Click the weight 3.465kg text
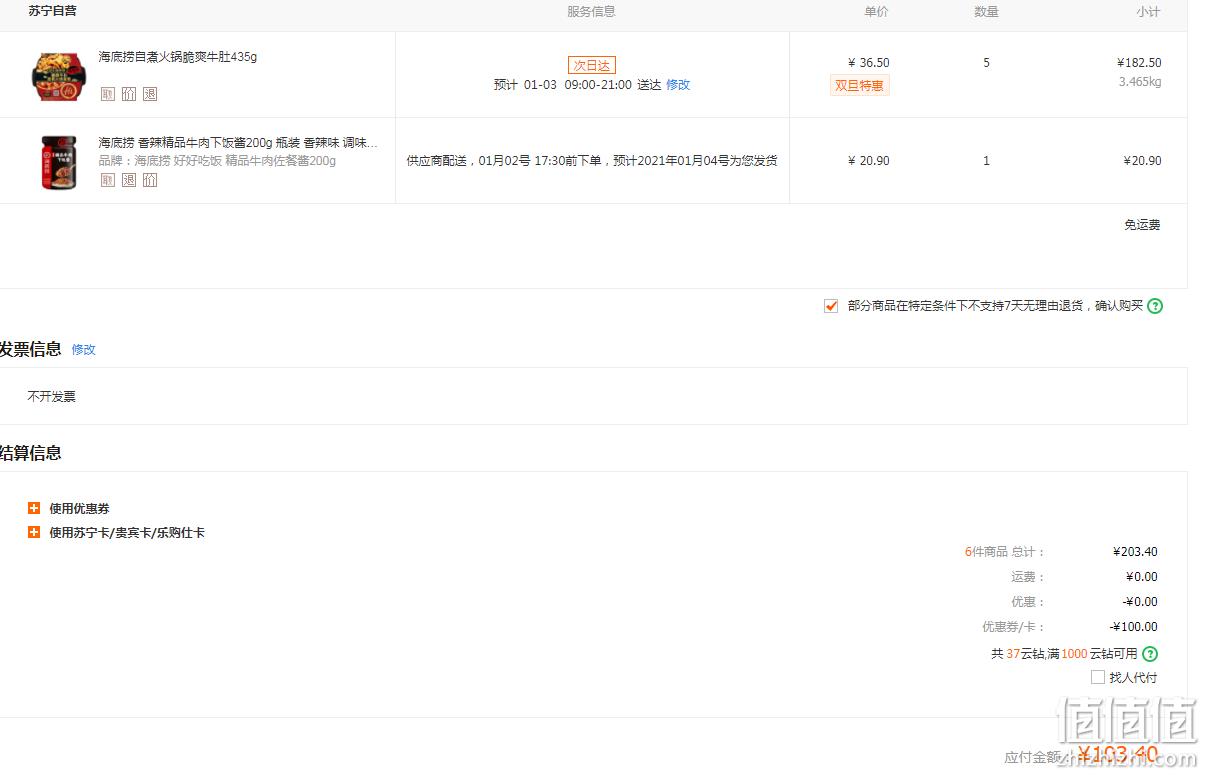The width and height of the screenshot is (1206, 776). point(1140,82)
